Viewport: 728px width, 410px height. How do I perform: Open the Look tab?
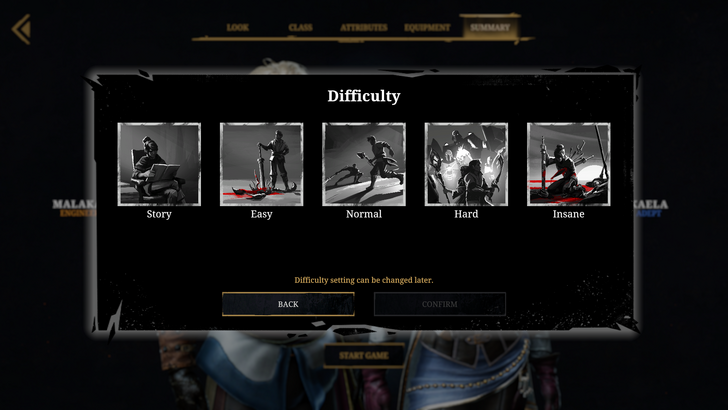pos(238,27)
